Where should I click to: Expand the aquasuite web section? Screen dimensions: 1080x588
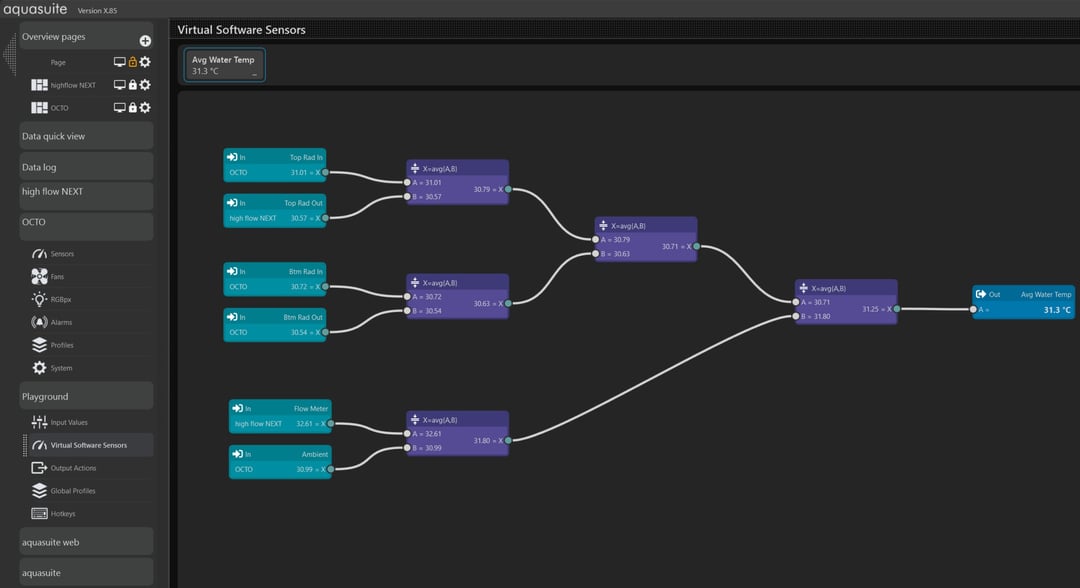pyautogui.click(x=86, y=542)
